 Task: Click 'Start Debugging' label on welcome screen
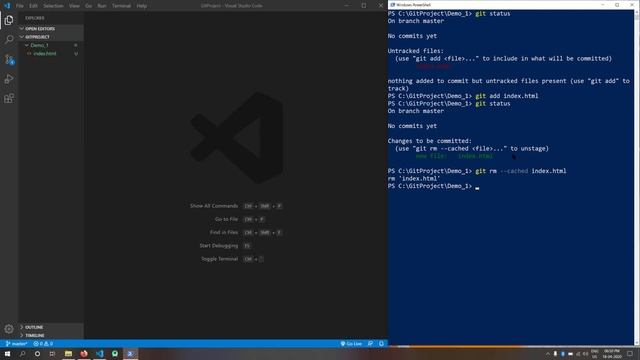pyautogui.click(x=219, y=246)
